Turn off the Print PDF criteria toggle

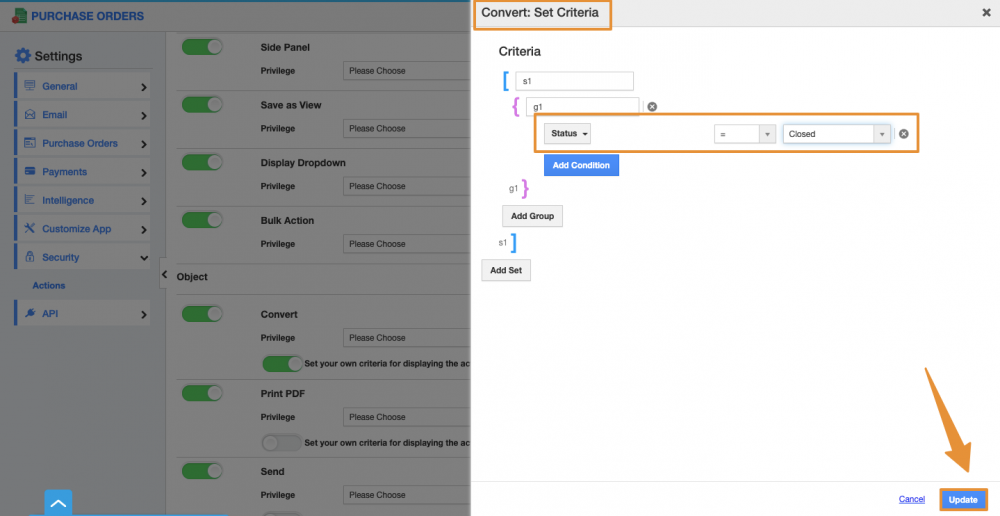point(281,442)
